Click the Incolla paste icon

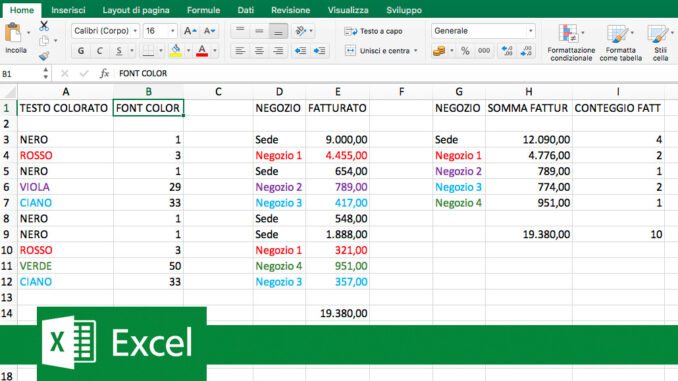[13, 33]
